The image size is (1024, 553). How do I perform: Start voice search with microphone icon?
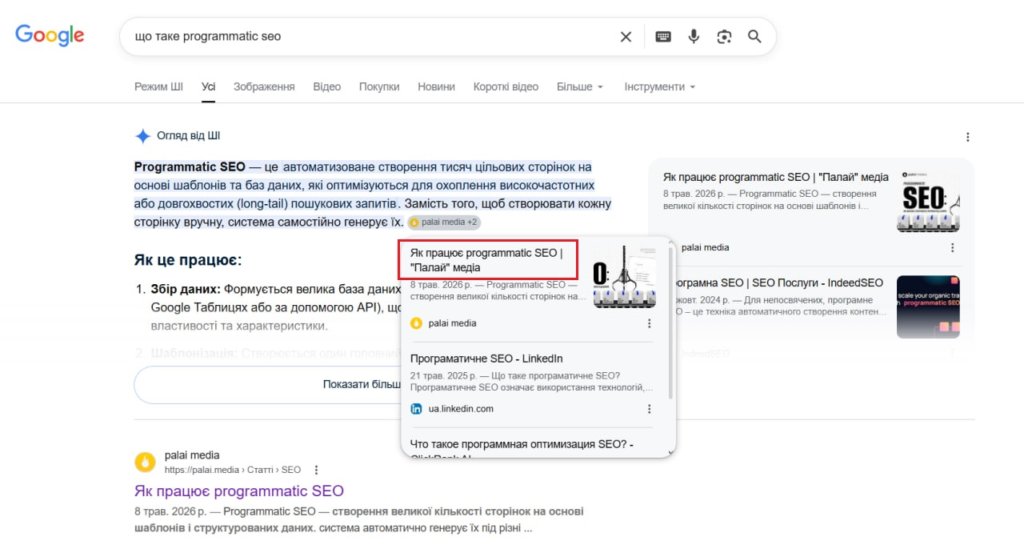click(x=694, y=37)
